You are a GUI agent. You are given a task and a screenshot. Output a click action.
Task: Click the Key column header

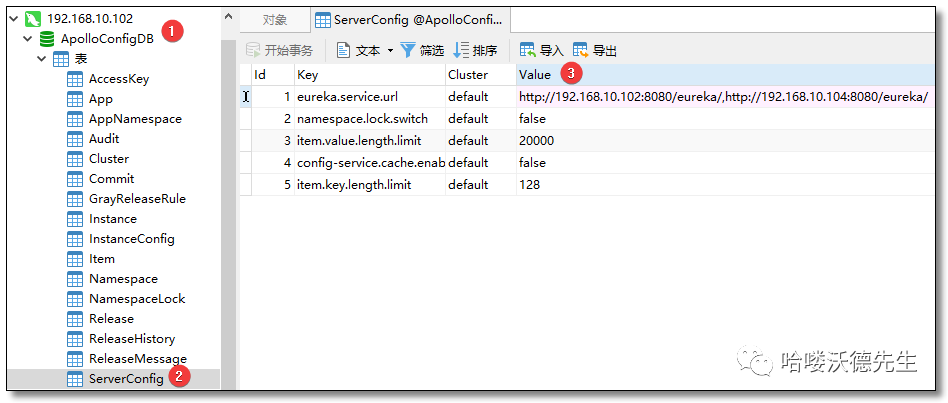[x=308, y=75]
